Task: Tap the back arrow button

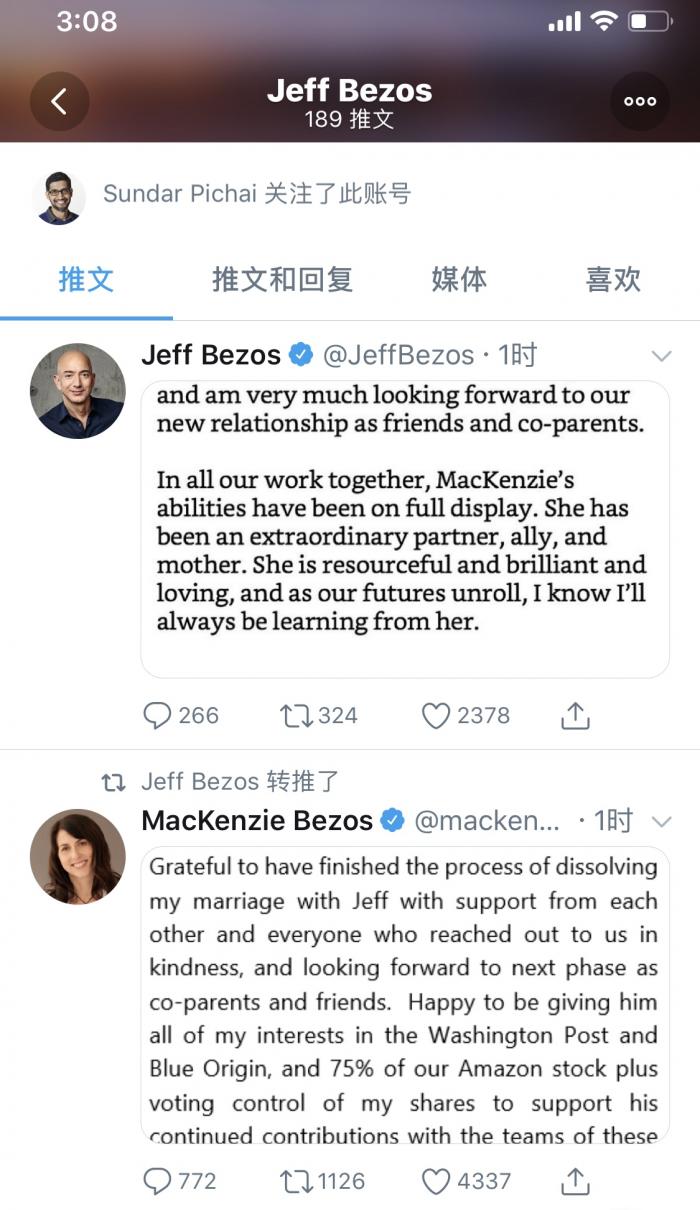Action: tap(59, 101)
